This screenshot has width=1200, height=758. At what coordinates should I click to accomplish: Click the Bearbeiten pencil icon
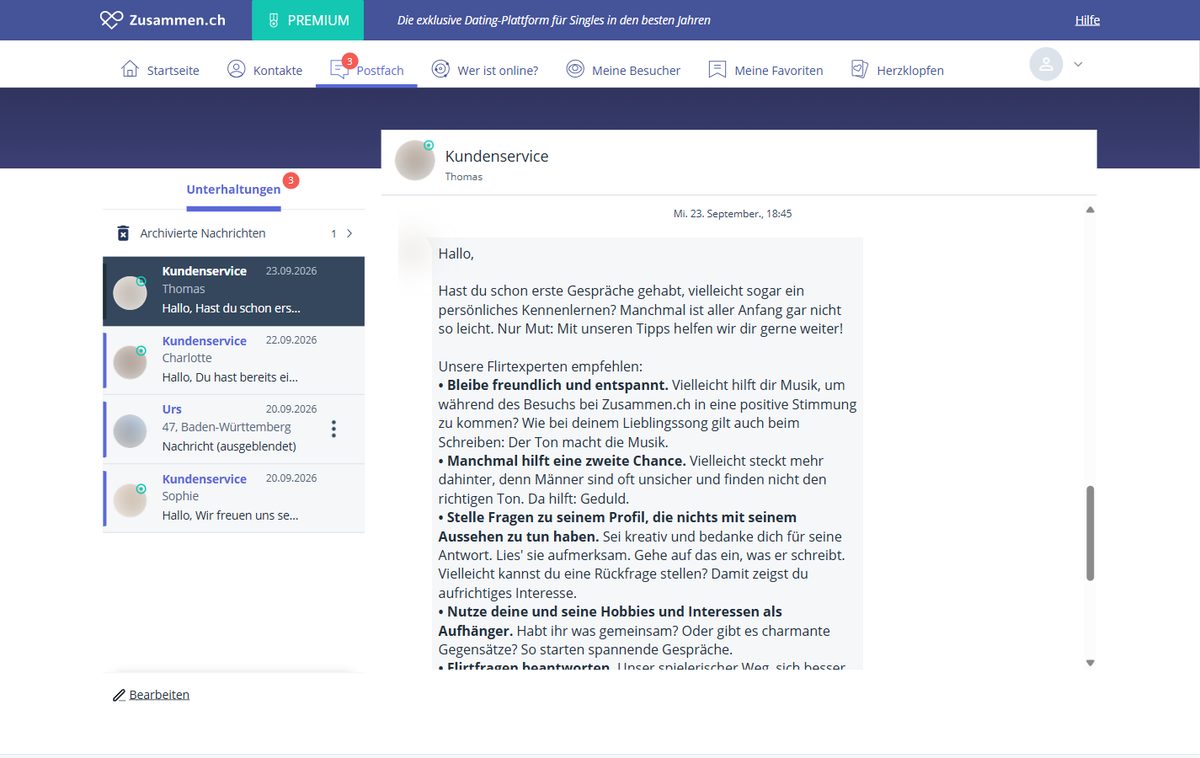click(x=119, y=695)
